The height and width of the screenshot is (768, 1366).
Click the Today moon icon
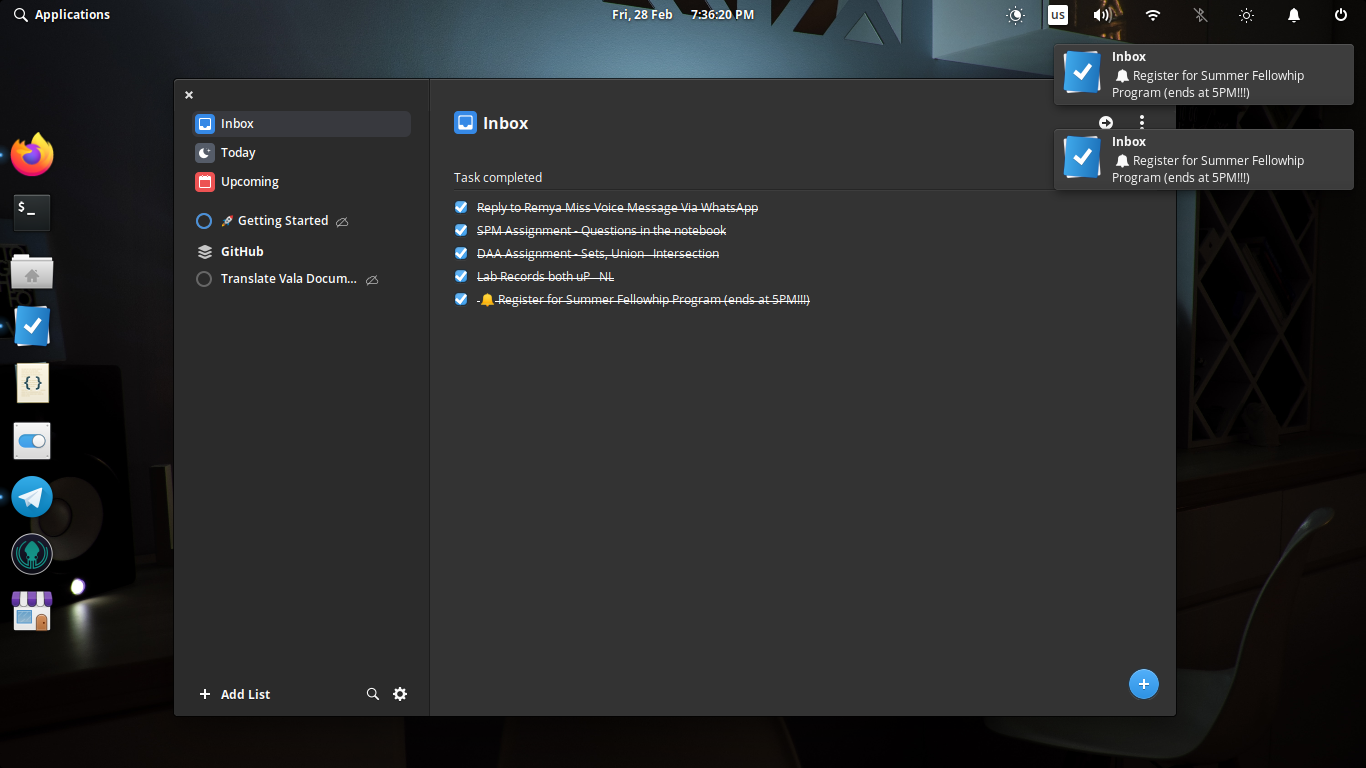click(204, 153)
